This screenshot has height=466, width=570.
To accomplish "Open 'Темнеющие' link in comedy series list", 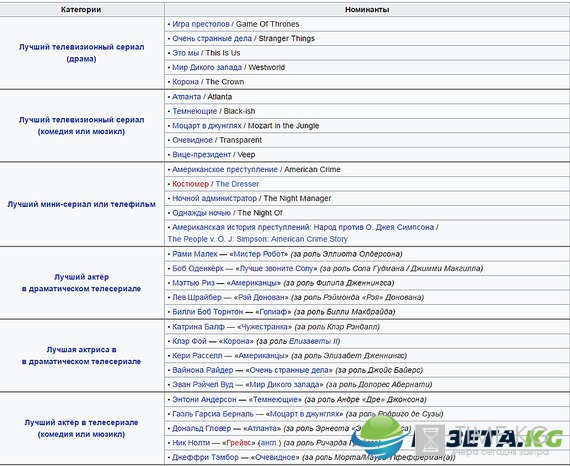I will (194, 111).
